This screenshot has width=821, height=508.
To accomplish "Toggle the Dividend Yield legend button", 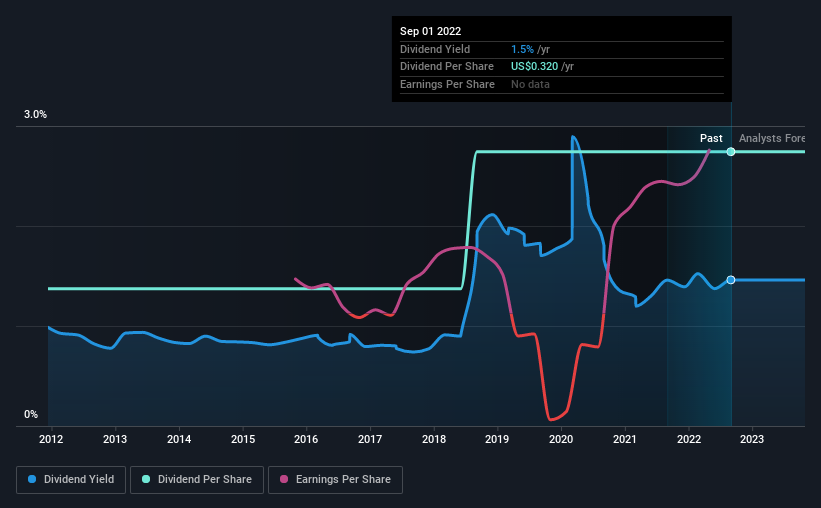I will (71, 480).
